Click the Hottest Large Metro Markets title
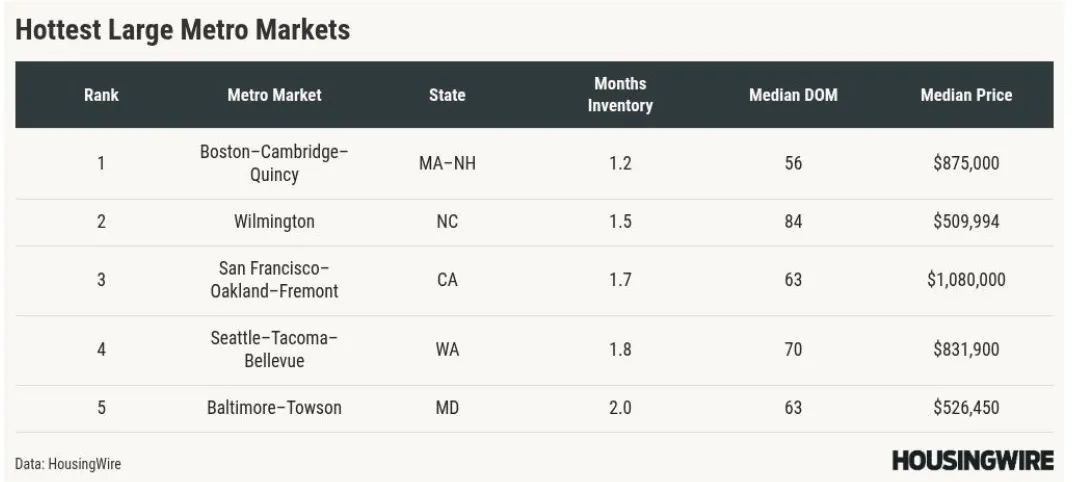This screenshot has height=482, width=1073. pos(183,30)
